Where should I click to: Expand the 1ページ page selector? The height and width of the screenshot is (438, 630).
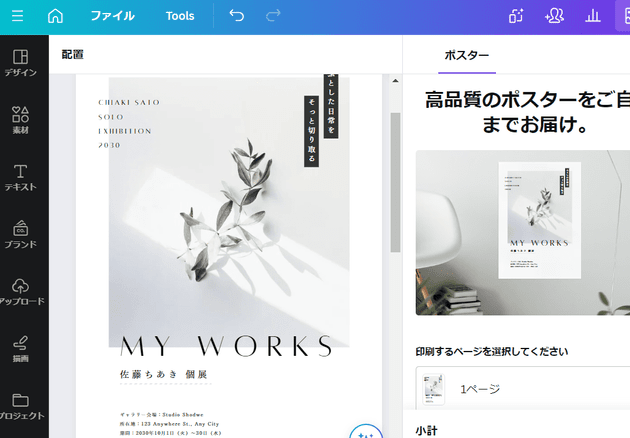pyautogui.click(x=522, y=389)
